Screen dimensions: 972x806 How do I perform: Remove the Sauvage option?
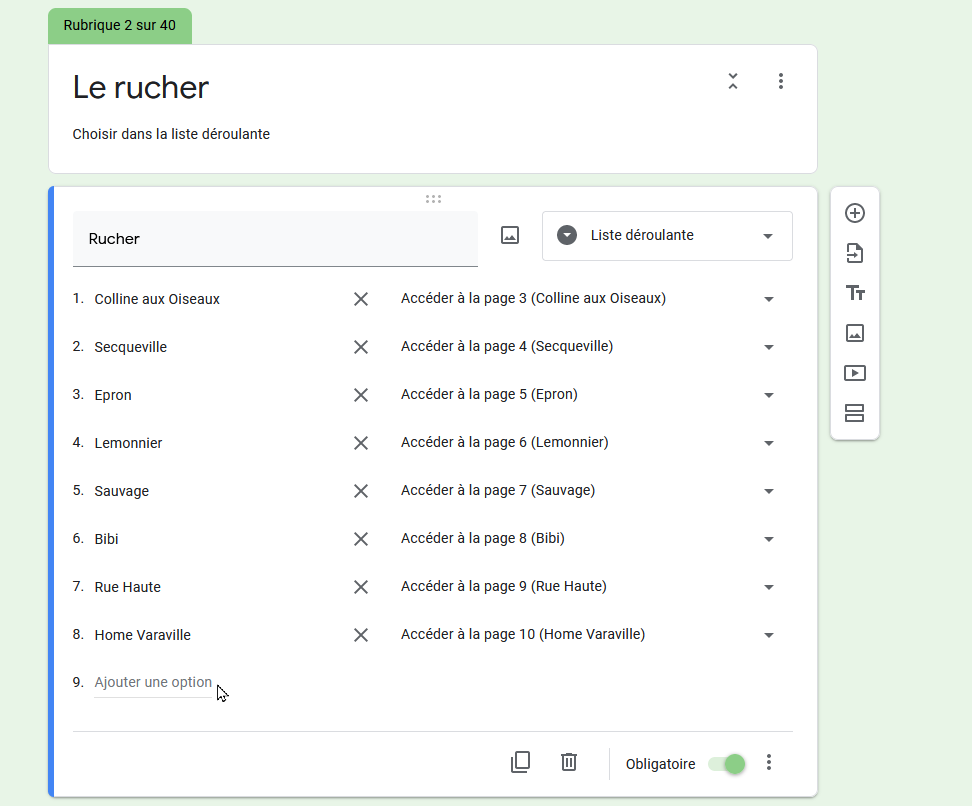(361, 491)
